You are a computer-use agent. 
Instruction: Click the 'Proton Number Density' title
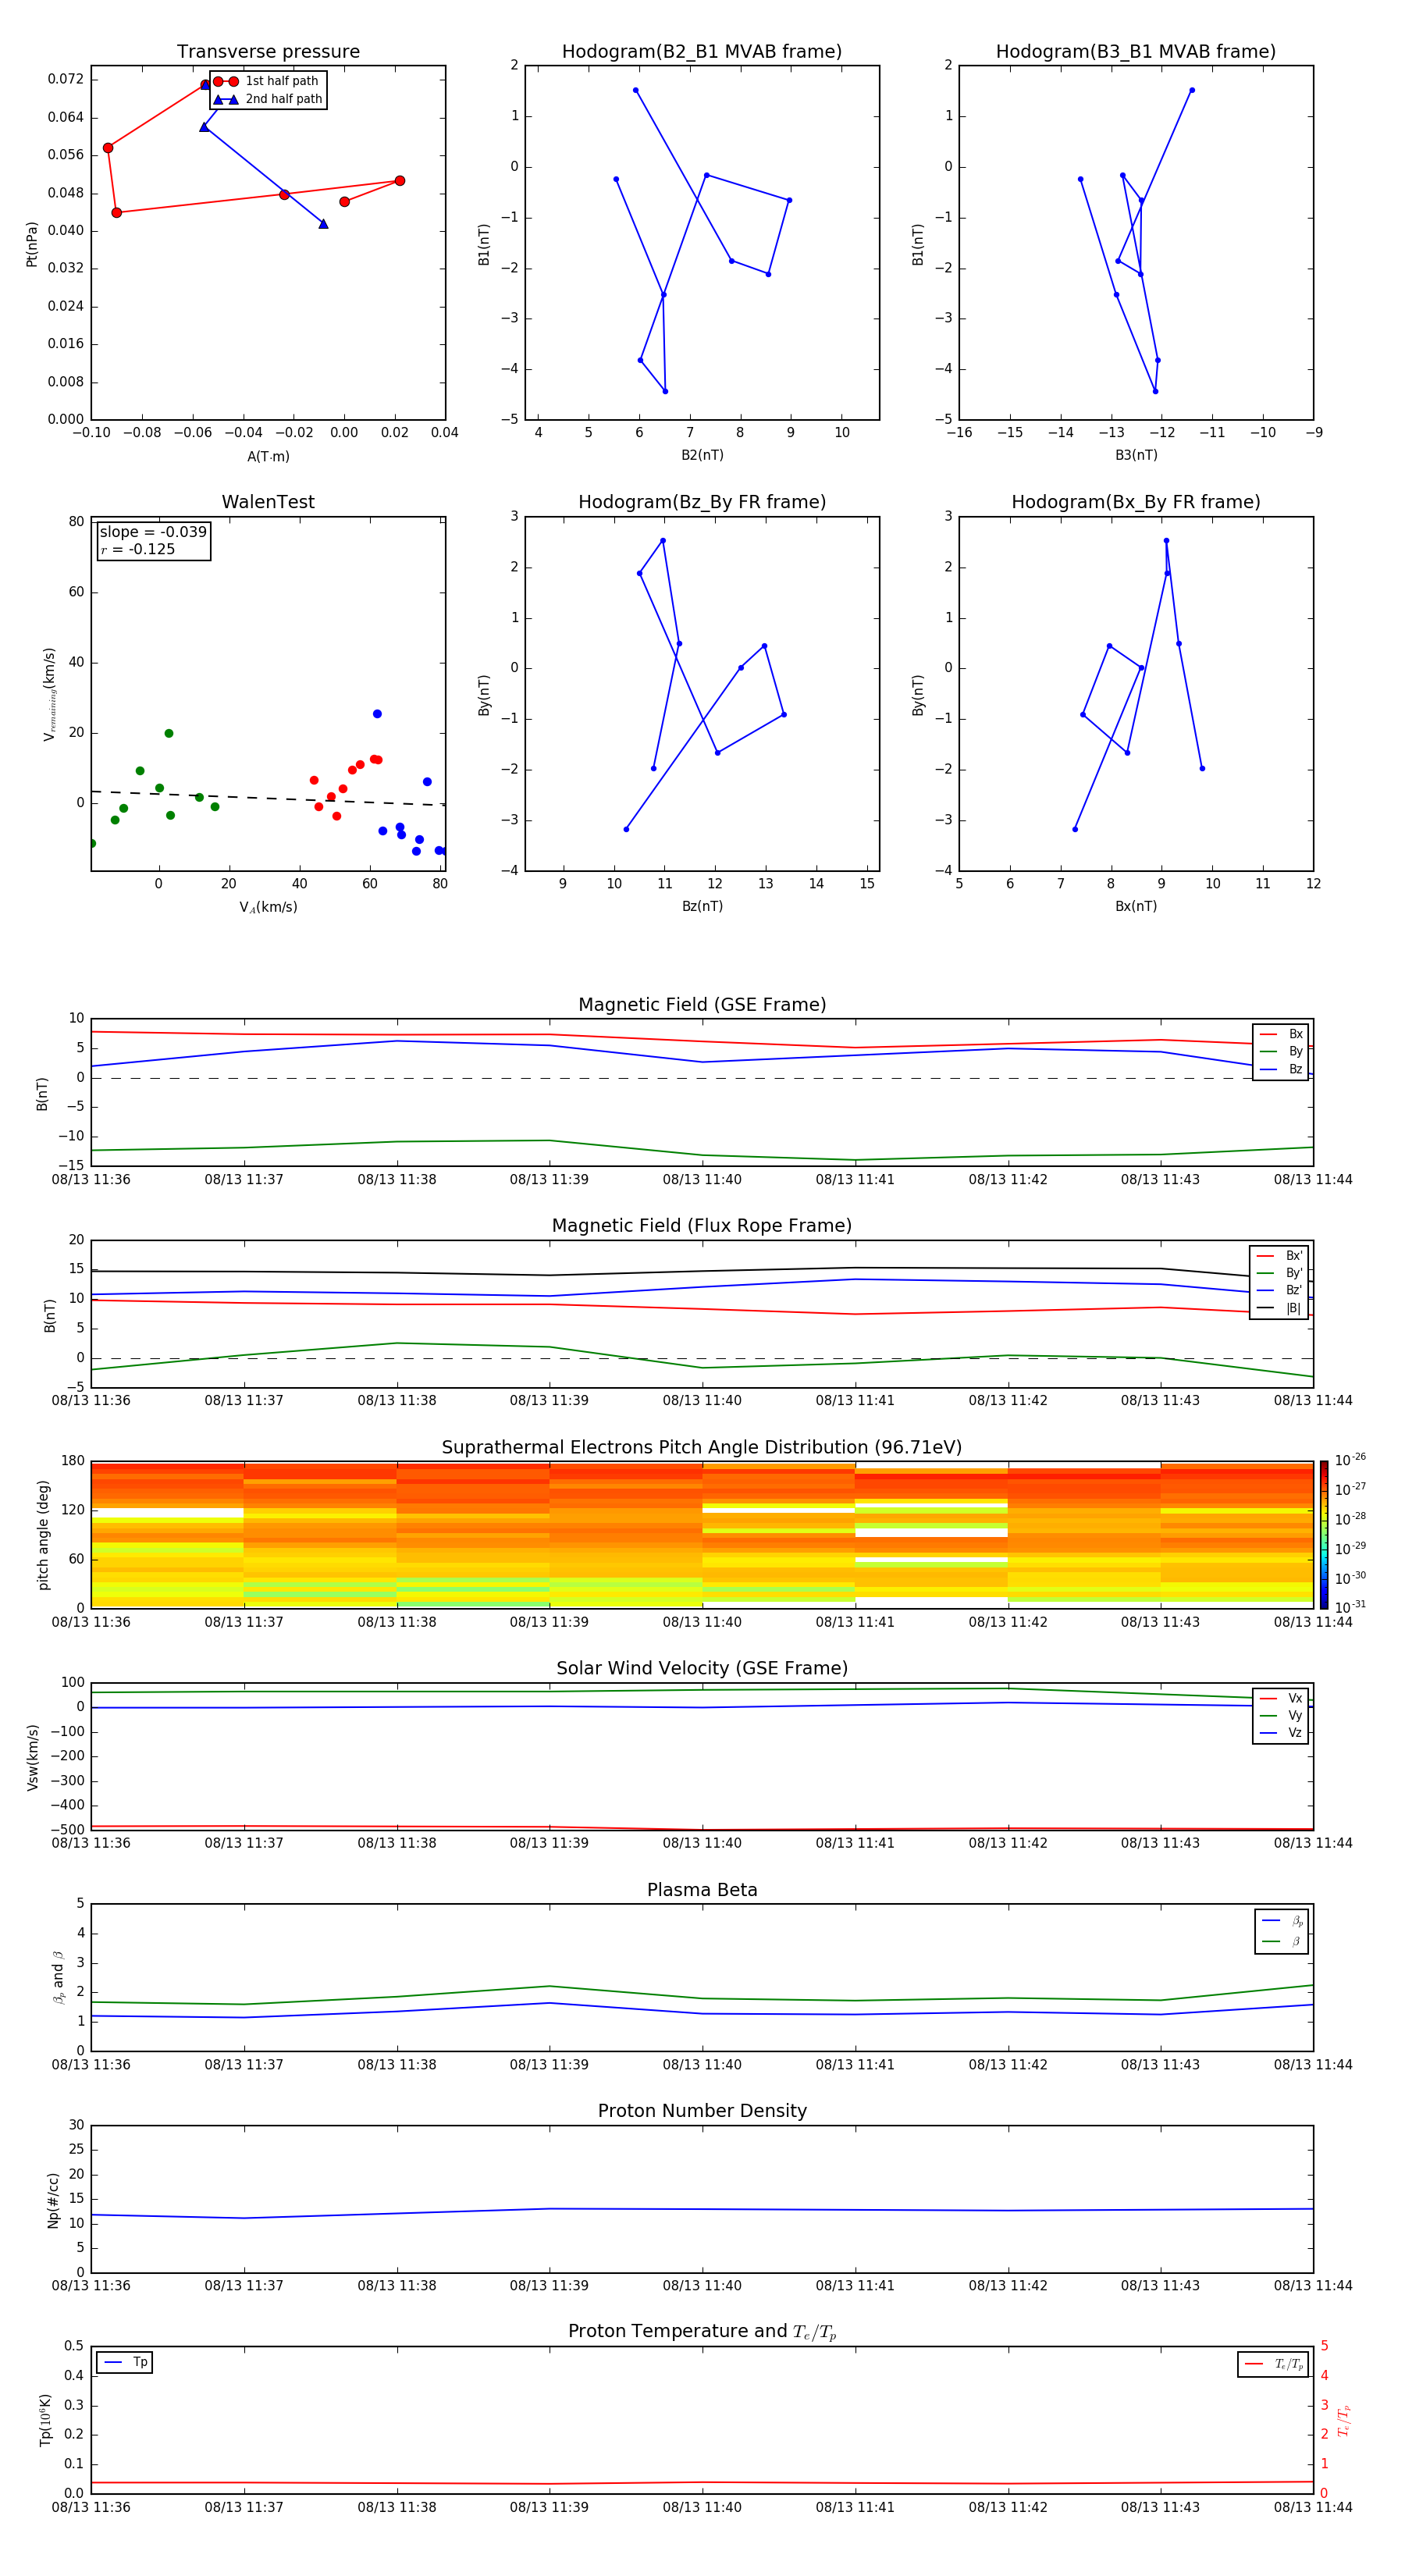(702, 2111)
